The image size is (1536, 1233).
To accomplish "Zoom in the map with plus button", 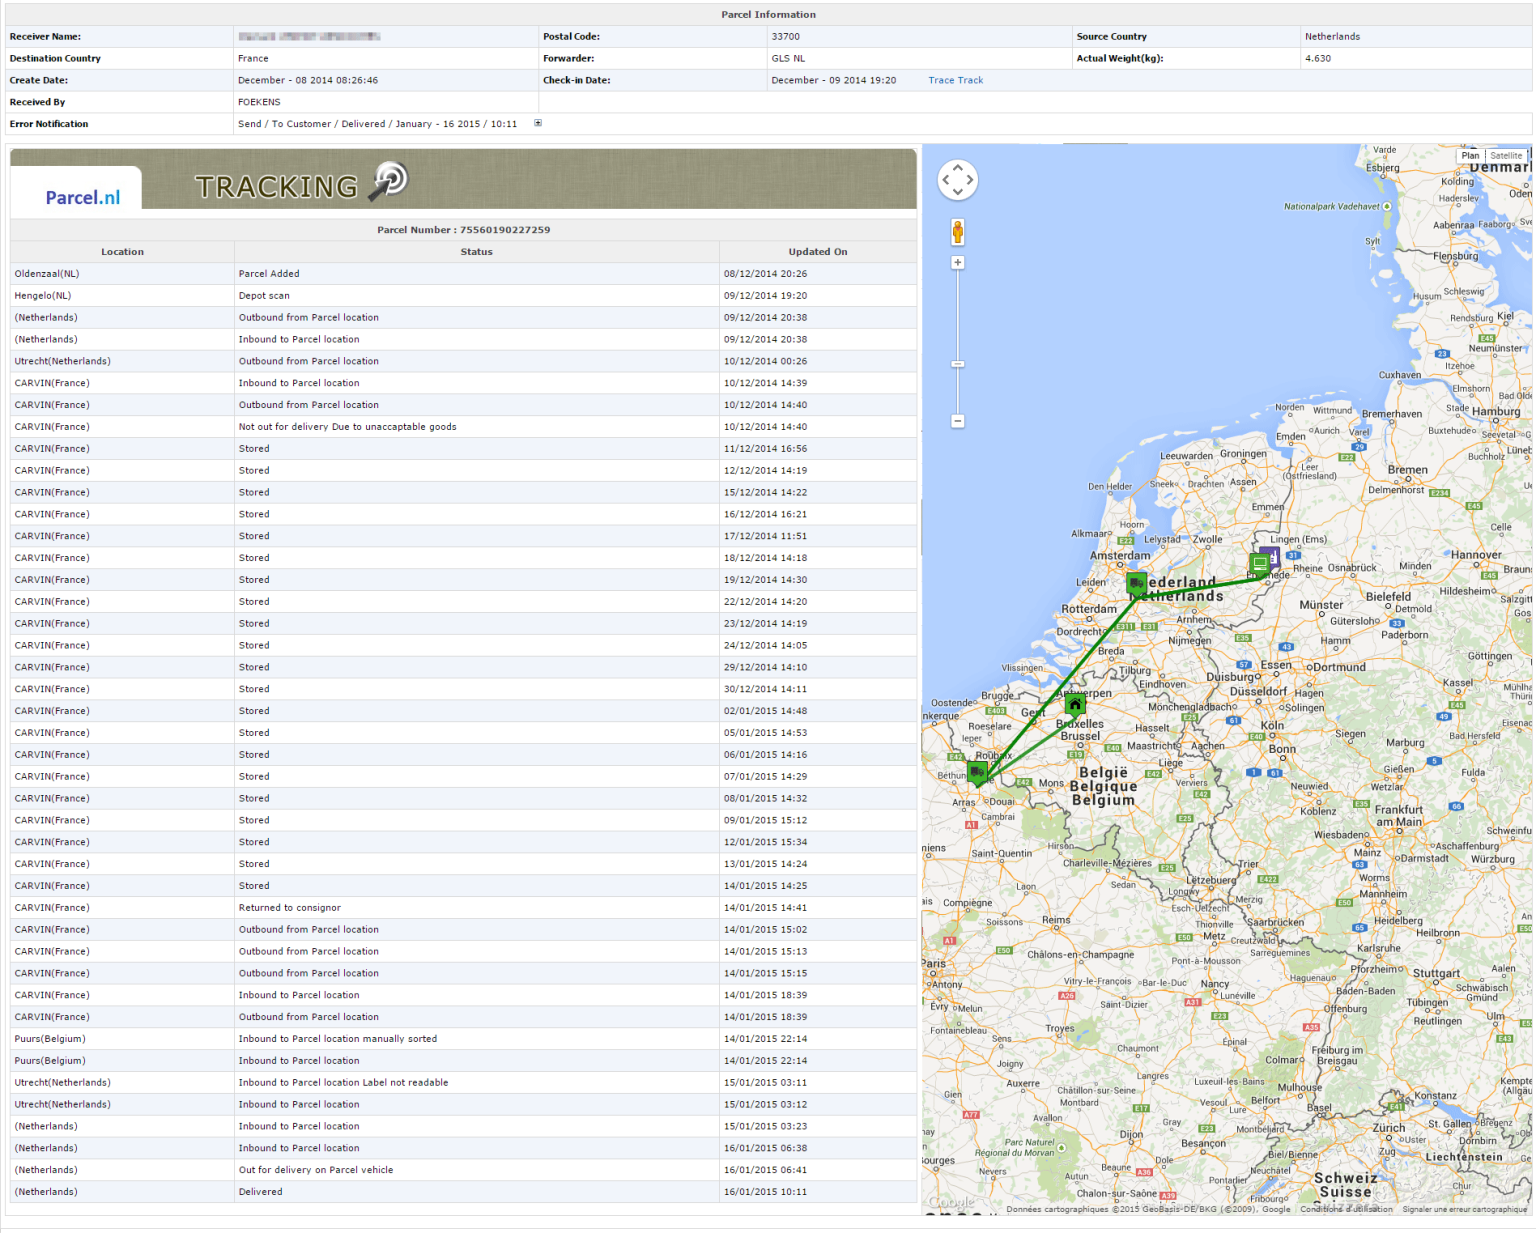I will pyautogui.click(x=957, y=263).
